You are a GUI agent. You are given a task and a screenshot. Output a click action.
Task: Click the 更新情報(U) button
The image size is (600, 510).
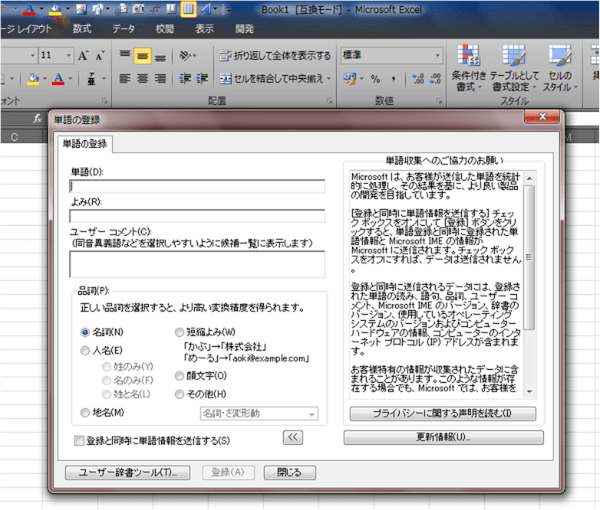[x=443, y=437]
